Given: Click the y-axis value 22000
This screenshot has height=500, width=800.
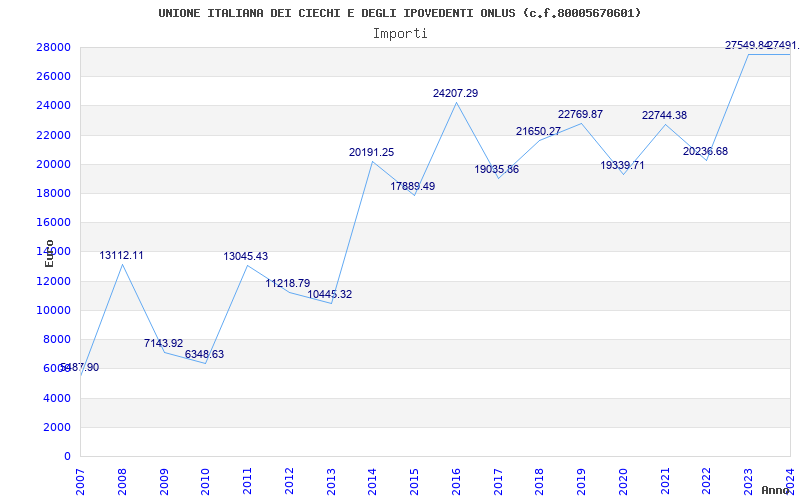Looking at the screenshot, I should coord(53,135).
